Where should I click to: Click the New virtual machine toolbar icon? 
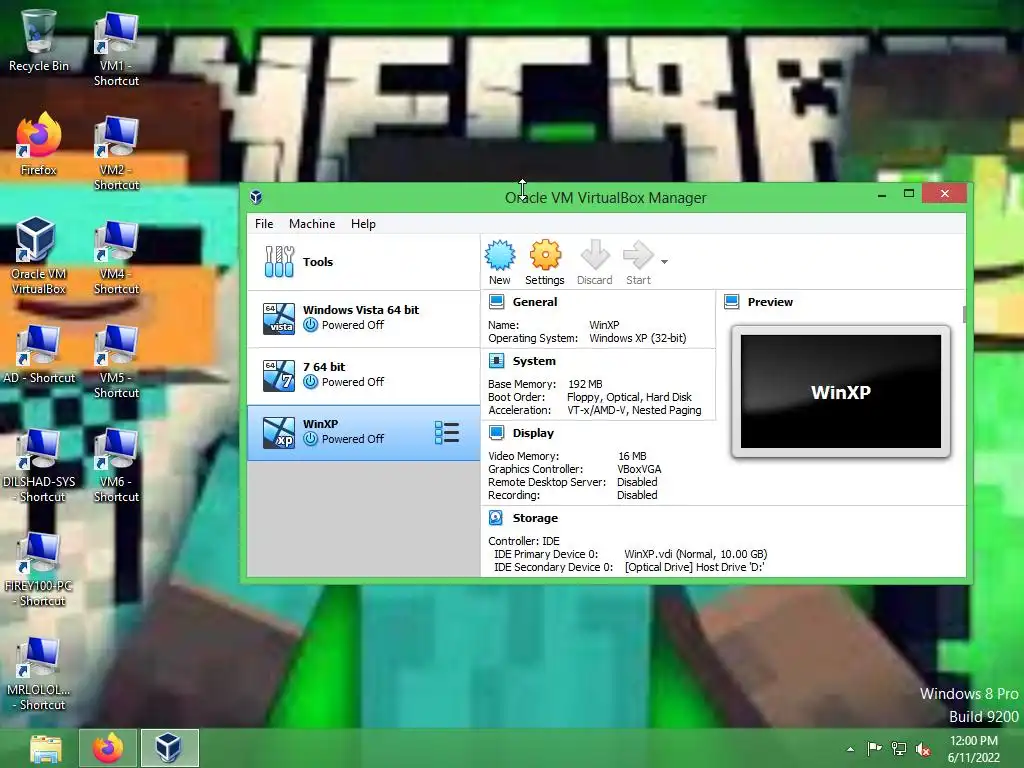500,263
